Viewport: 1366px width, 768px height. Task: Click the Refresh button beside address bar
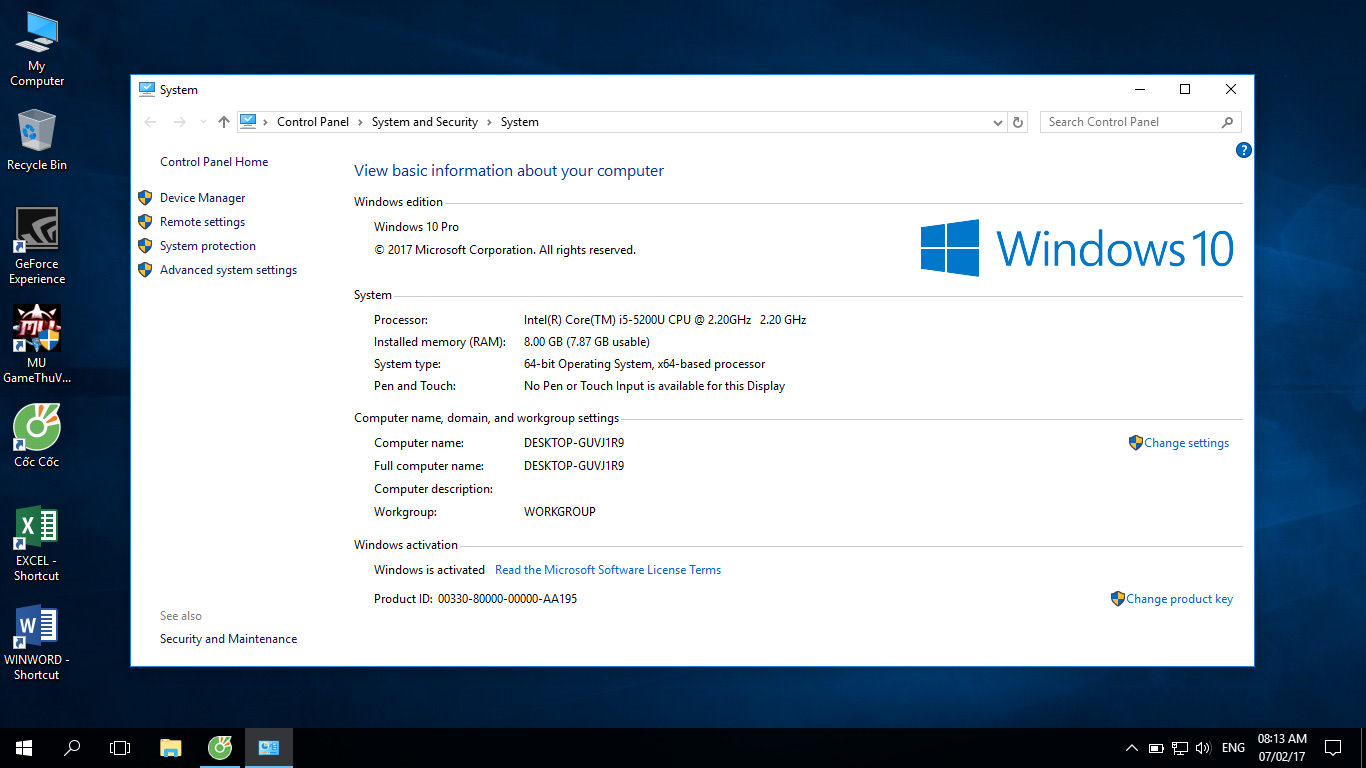click(1018, 122)
